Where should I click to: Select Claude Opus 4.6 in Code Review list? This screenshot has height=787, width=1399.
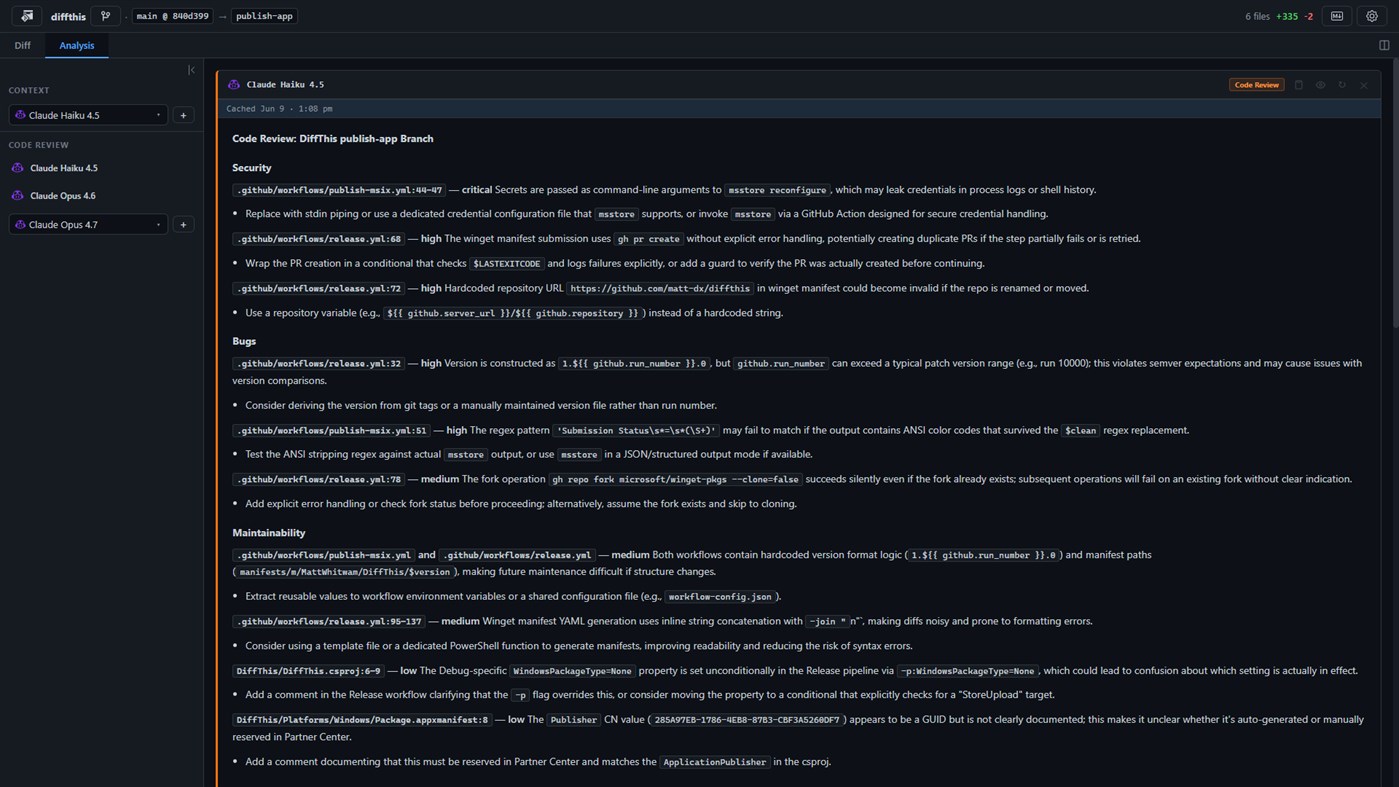(x=62, y=196)
